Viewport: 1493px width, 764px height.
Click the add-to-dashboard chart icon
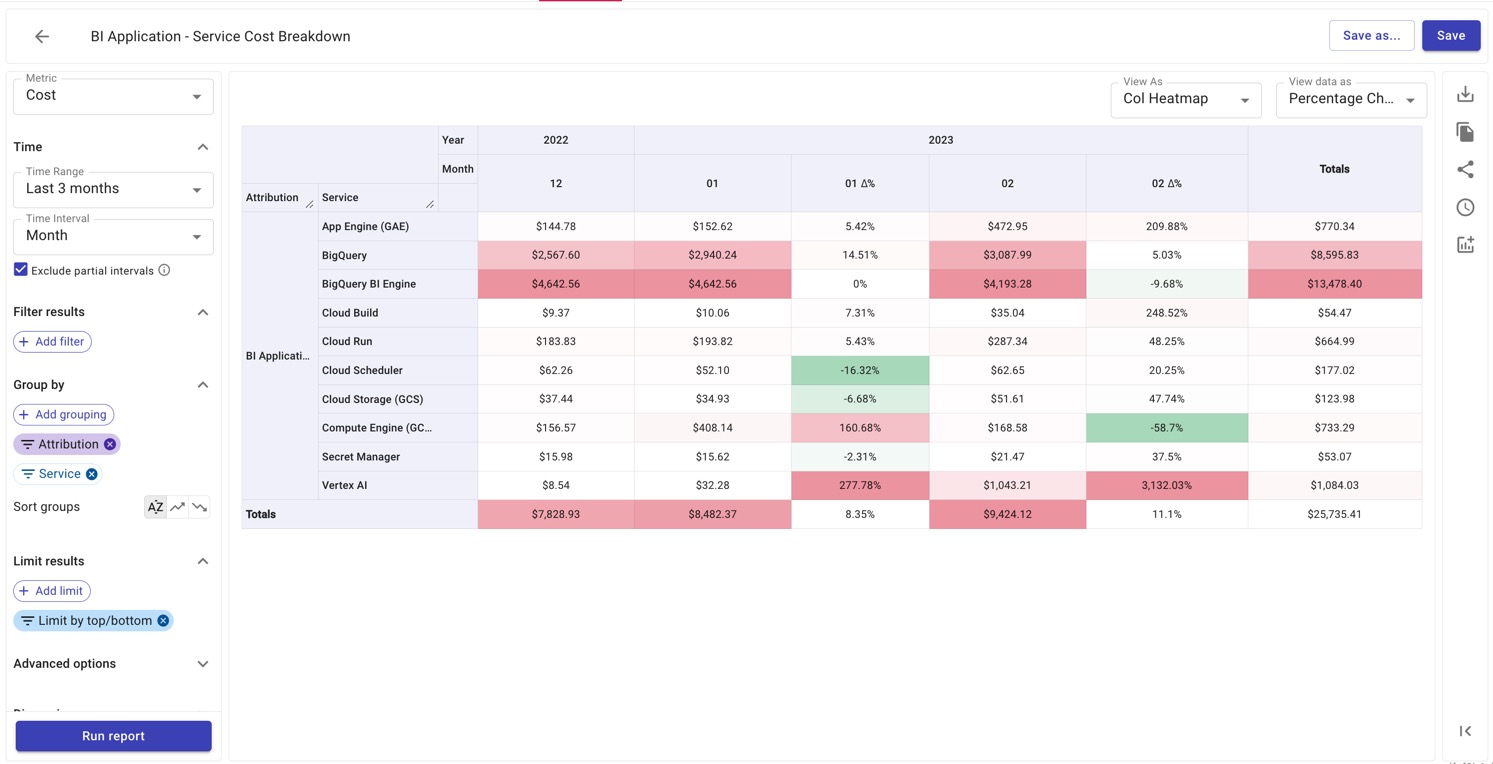1465,245
